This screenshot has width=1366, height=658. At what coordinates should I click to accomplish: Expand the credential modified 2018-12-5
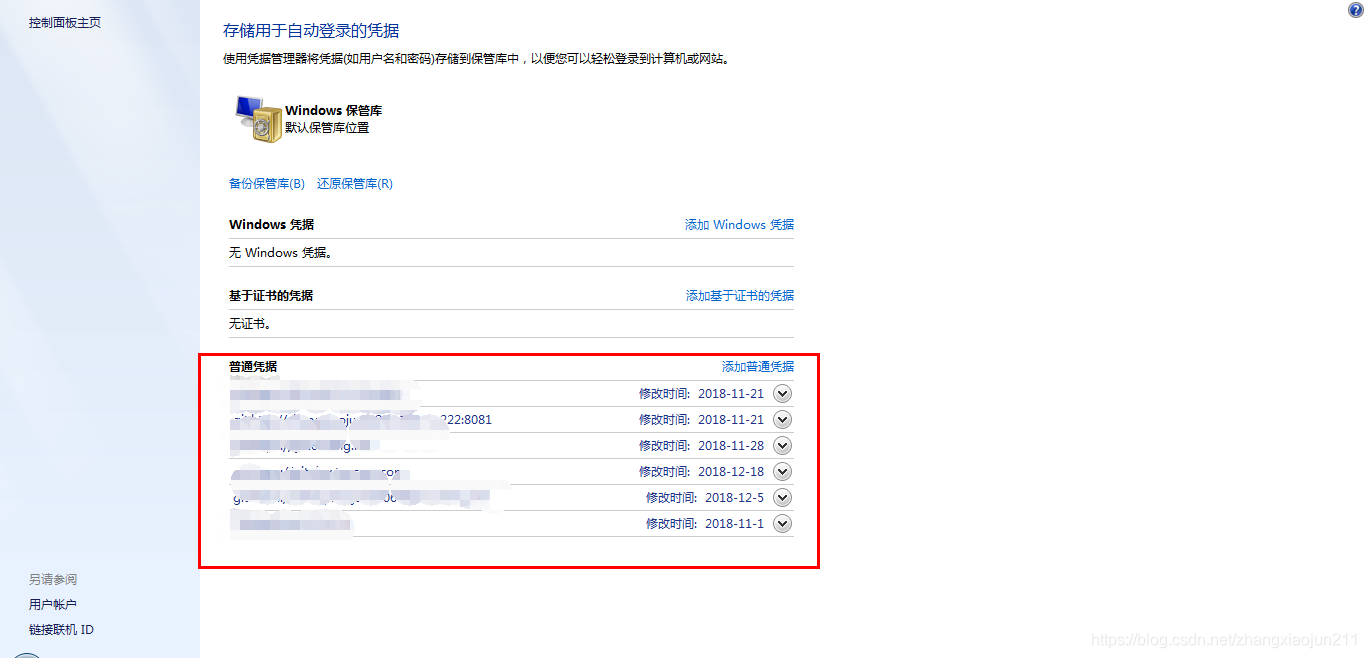point(783,498)
